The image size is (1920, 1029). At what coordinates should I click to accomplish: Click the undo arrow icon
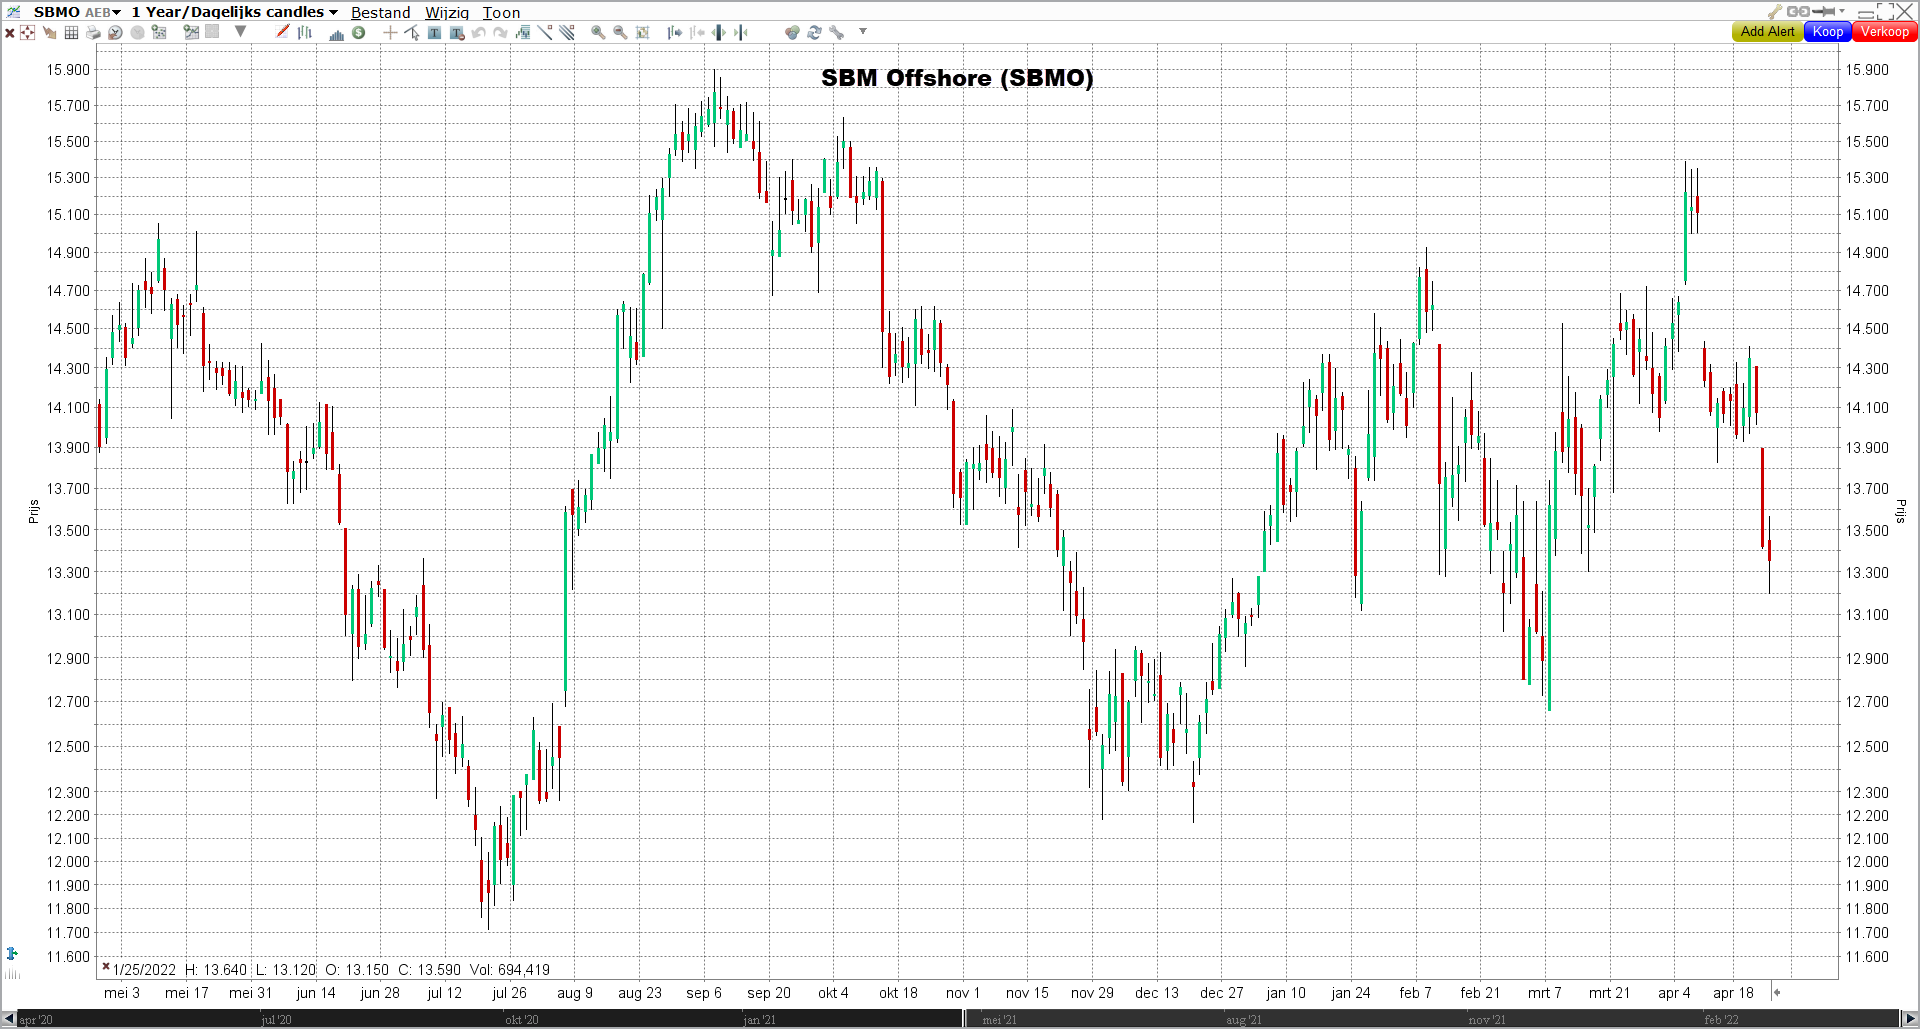click(478, 33)
